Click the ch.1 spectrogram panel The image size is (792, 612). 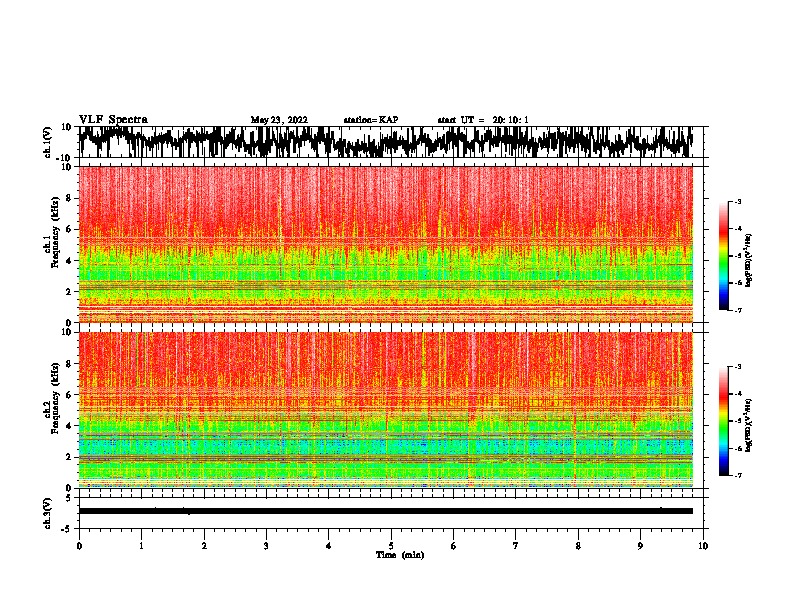coord(386,244)
